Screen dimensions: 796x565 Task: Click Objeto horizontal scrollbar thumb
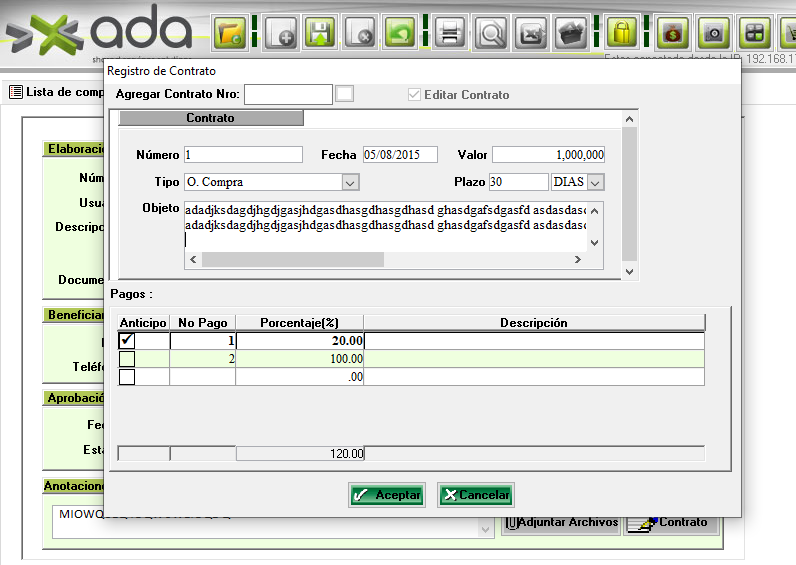pos(293,259)
